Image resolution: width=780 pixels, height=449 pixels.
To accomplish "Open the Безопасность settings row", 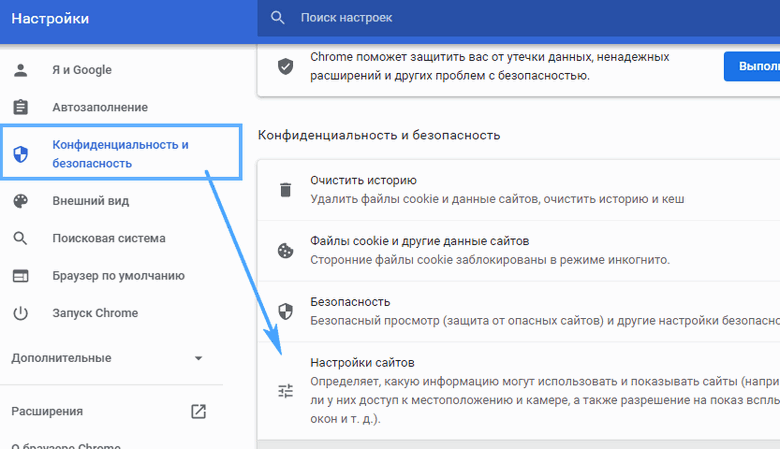I will pos(519,312).
